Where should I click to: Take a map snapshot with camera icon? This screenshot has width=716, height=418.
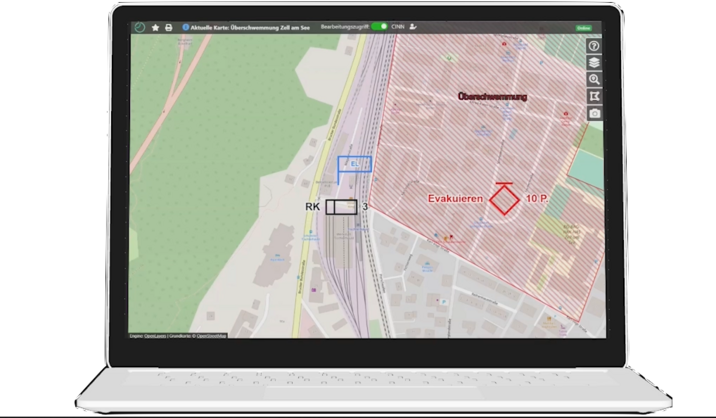pyautogui.click(x=594, y=113)
